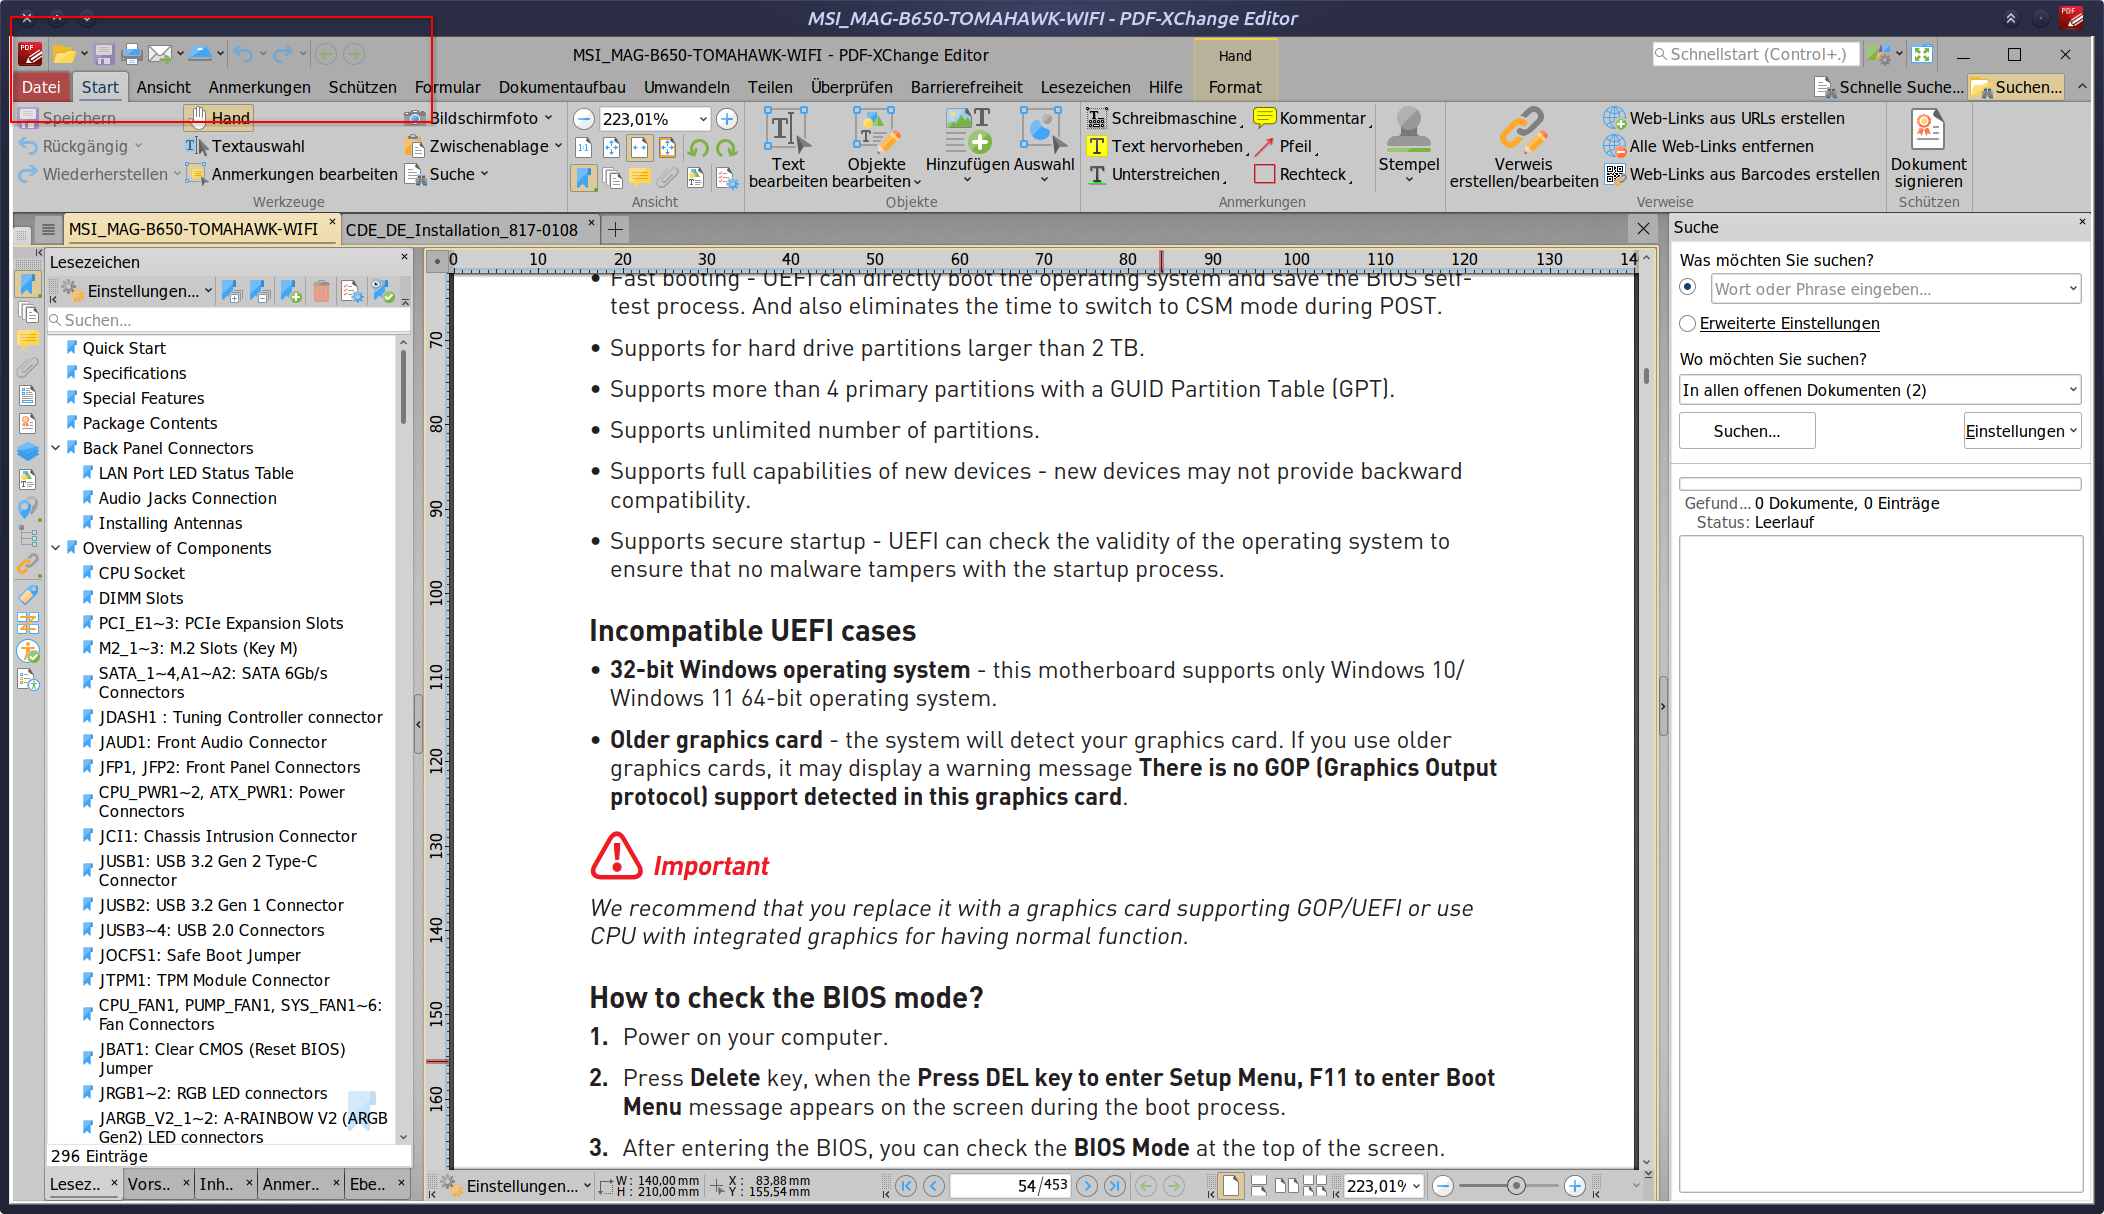Image resolution: width=2104 pixels, height=1214 pixels.
Task: Click the Schnellstart search field
Action: click(1756, 54)
